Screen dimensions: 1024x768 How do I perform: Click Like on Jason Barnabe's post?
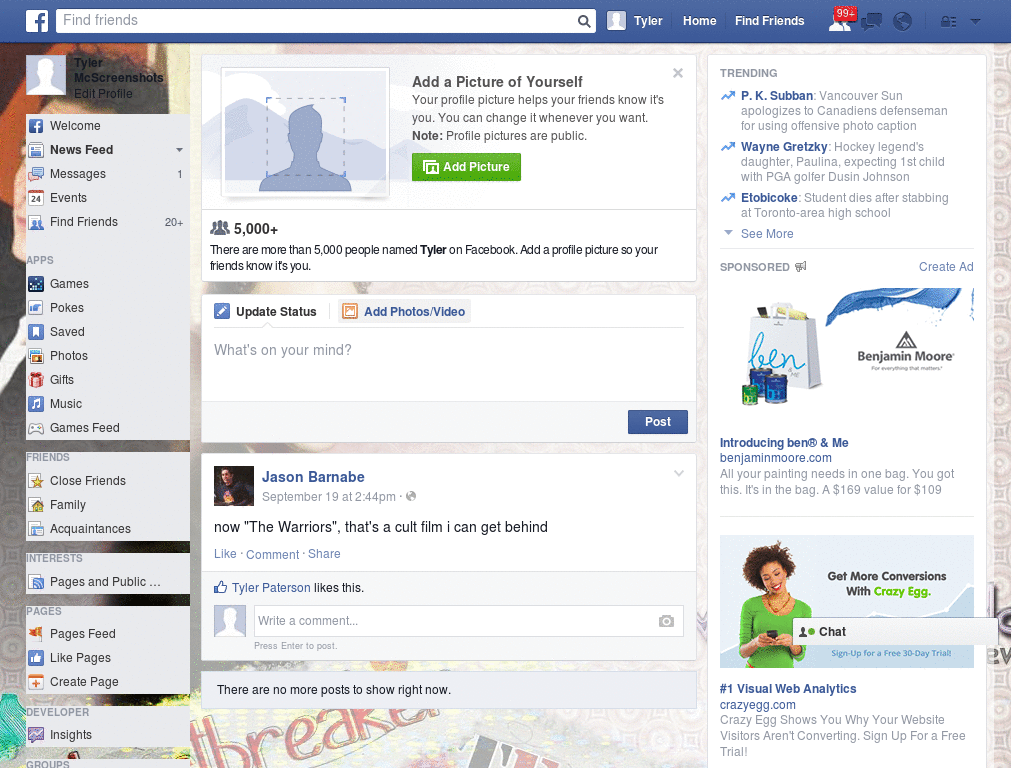pos(225,554)
